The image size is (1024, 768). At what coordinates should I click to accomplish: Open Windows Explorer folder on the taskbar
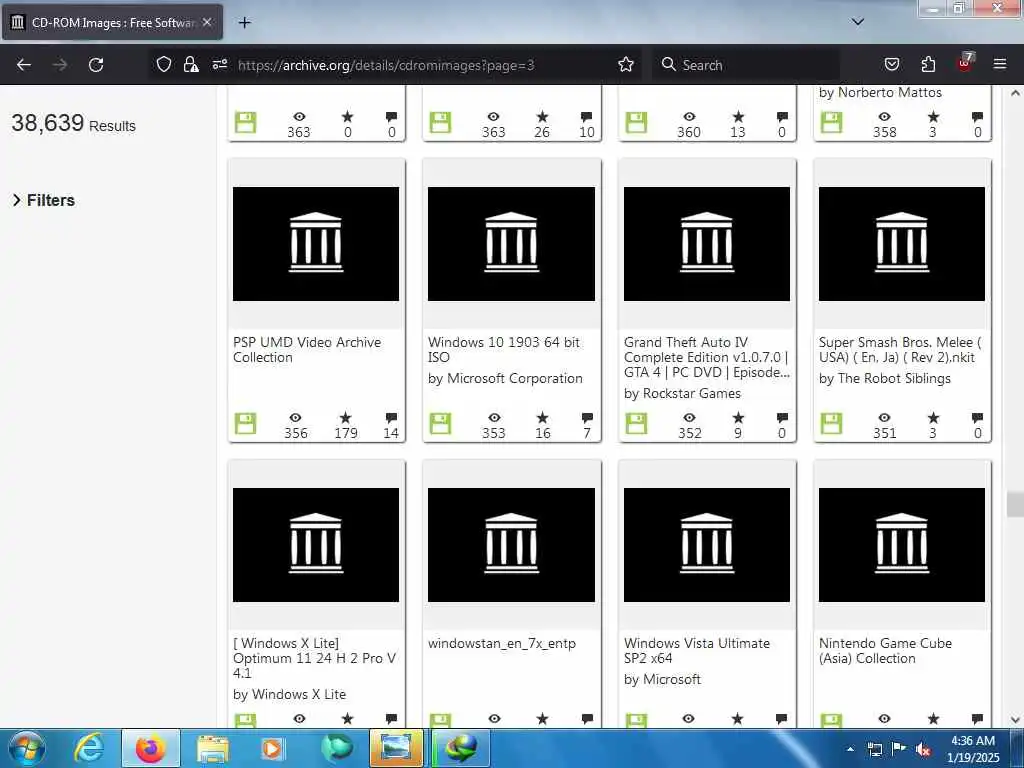tap(212, 749)
